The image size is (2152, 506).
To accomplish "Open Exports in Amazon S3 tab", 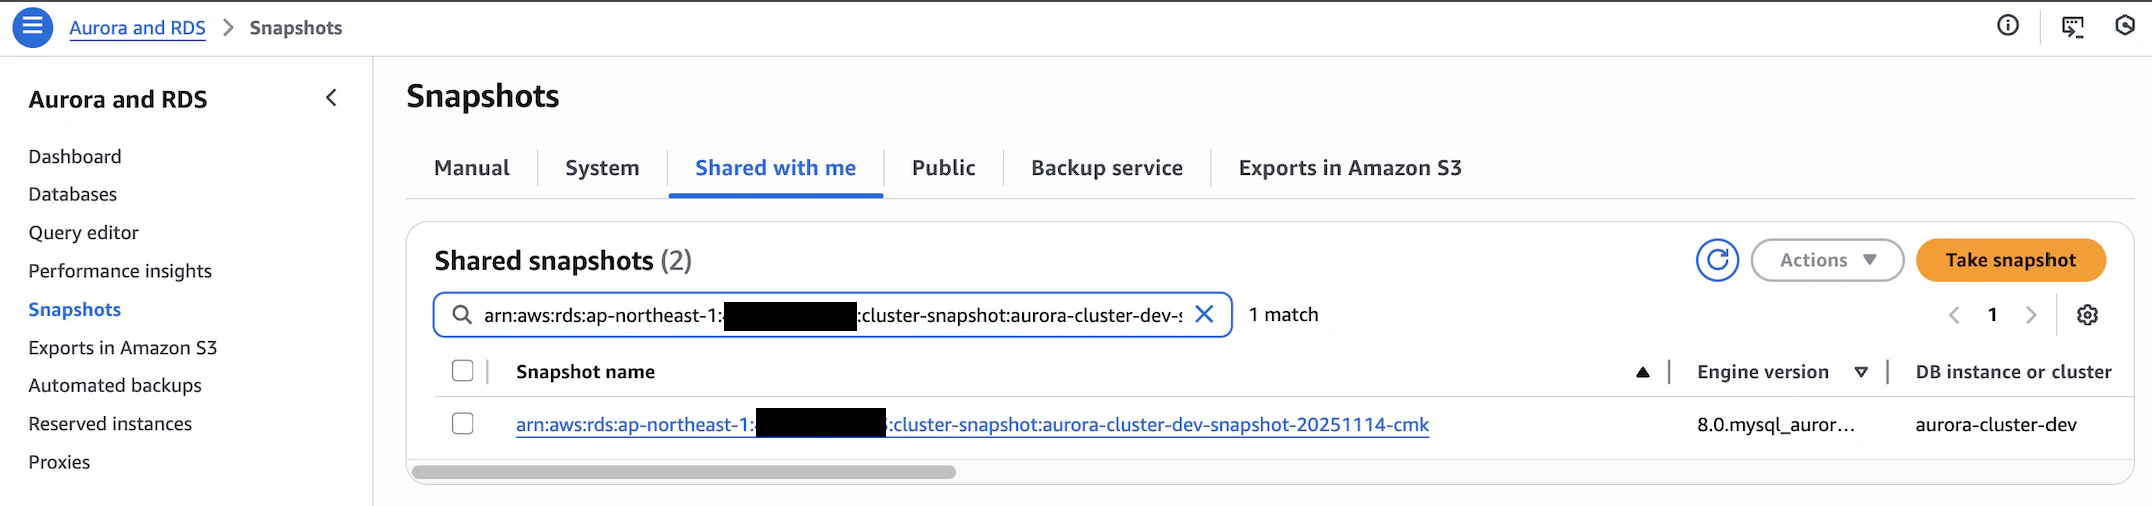I will 1350,168.
